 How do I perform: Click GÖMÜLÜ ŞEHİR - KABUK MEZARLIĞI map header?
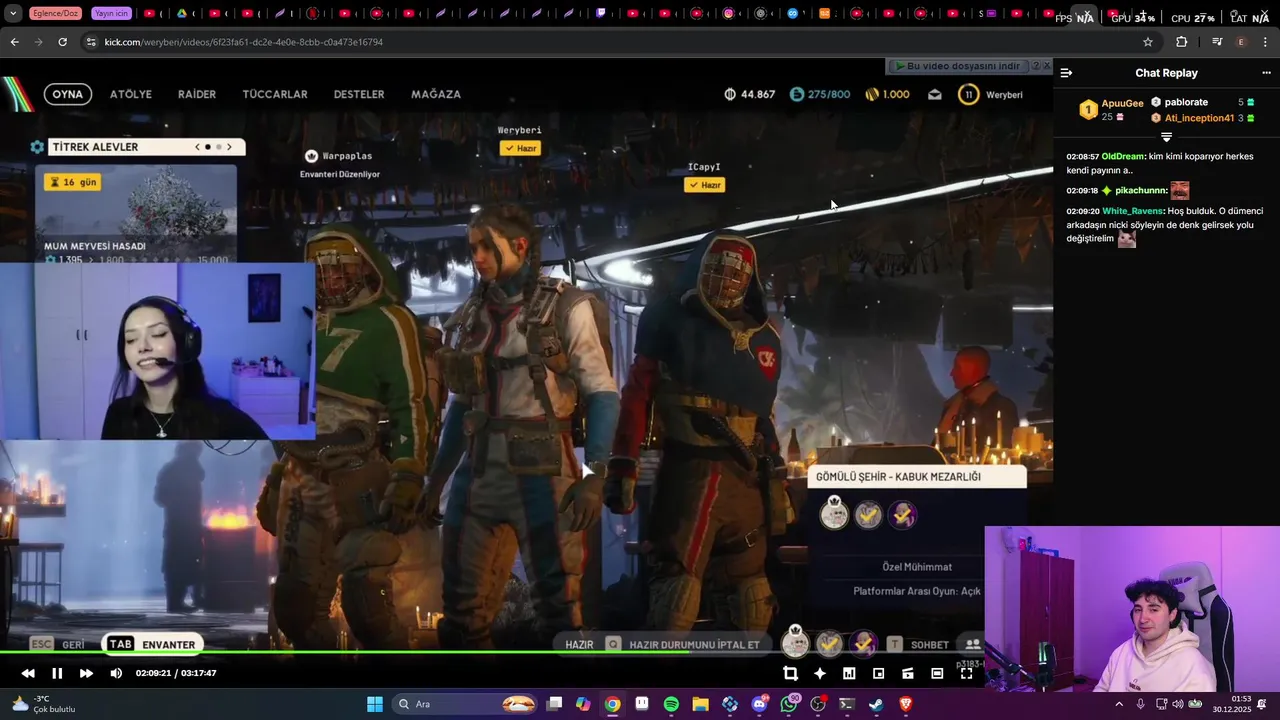917,477
